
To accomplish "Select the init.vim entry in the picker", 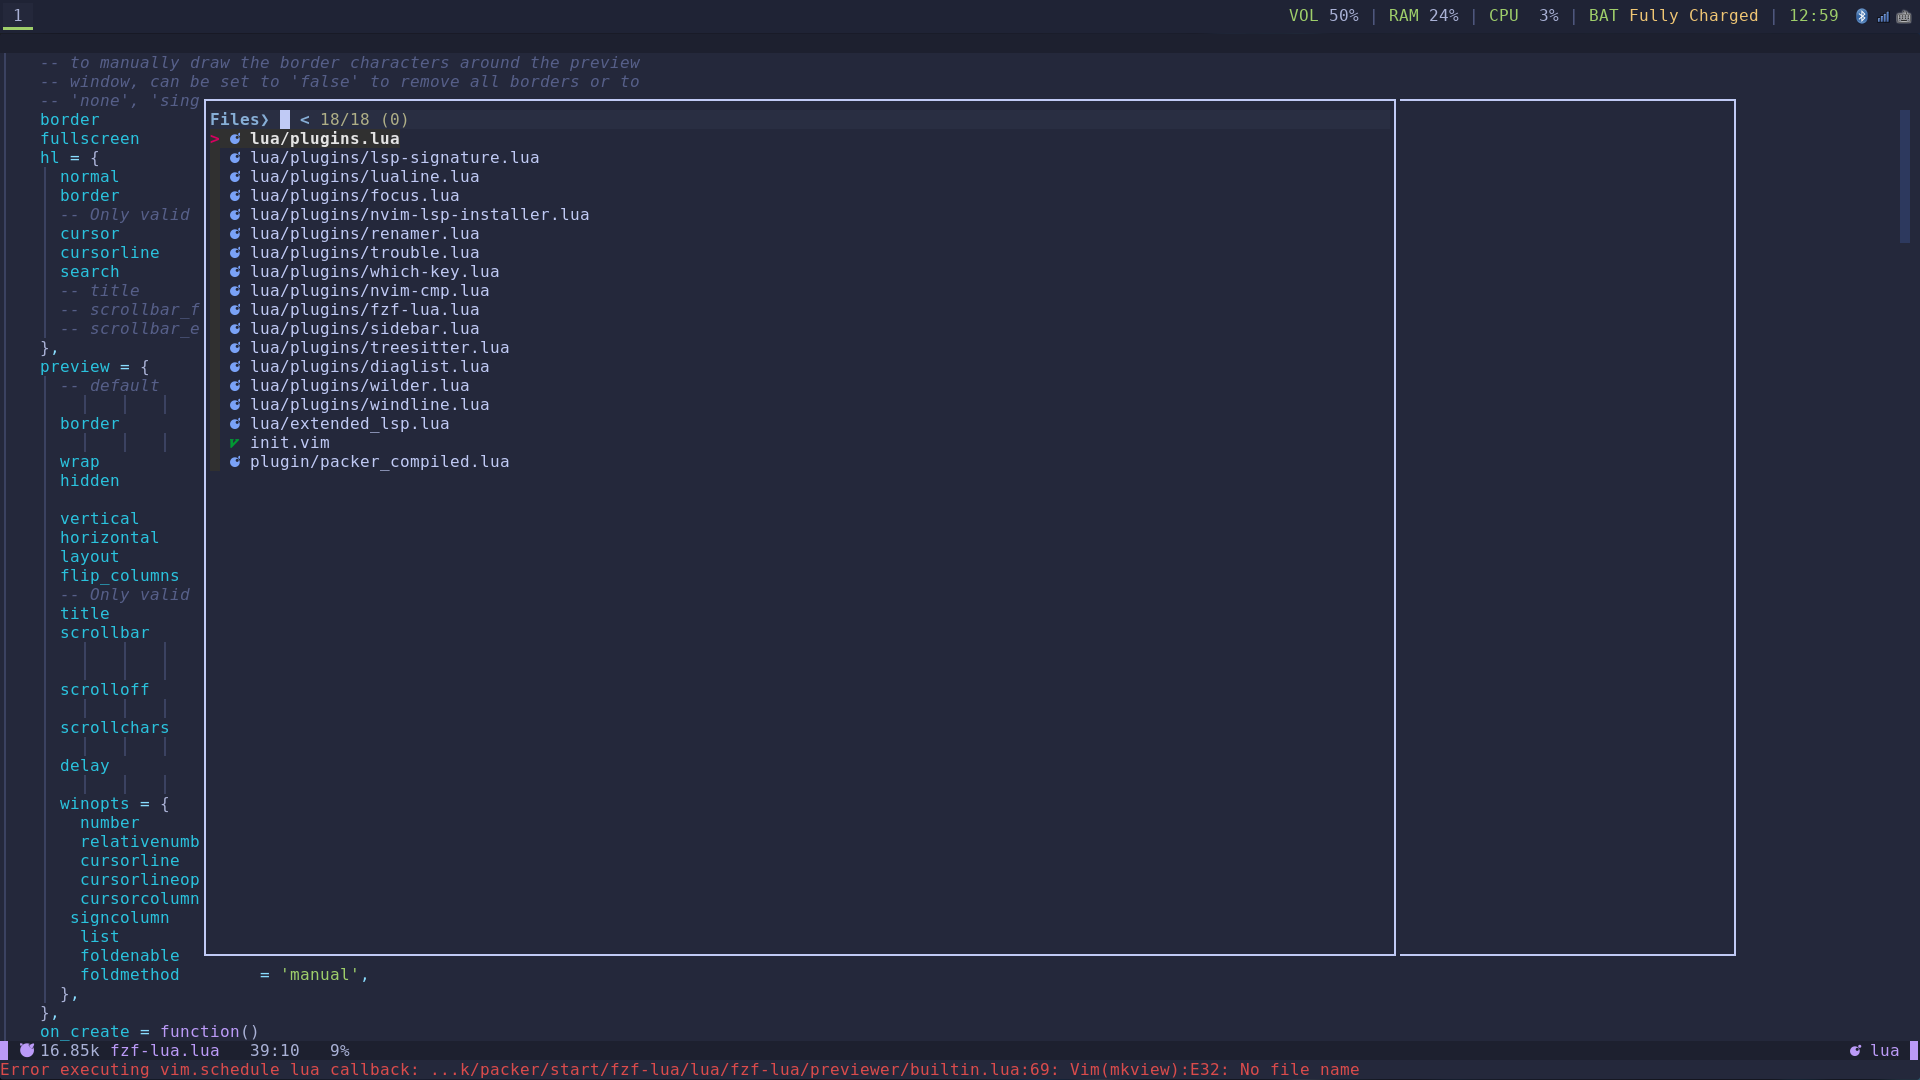I will (x=290, y=443).
